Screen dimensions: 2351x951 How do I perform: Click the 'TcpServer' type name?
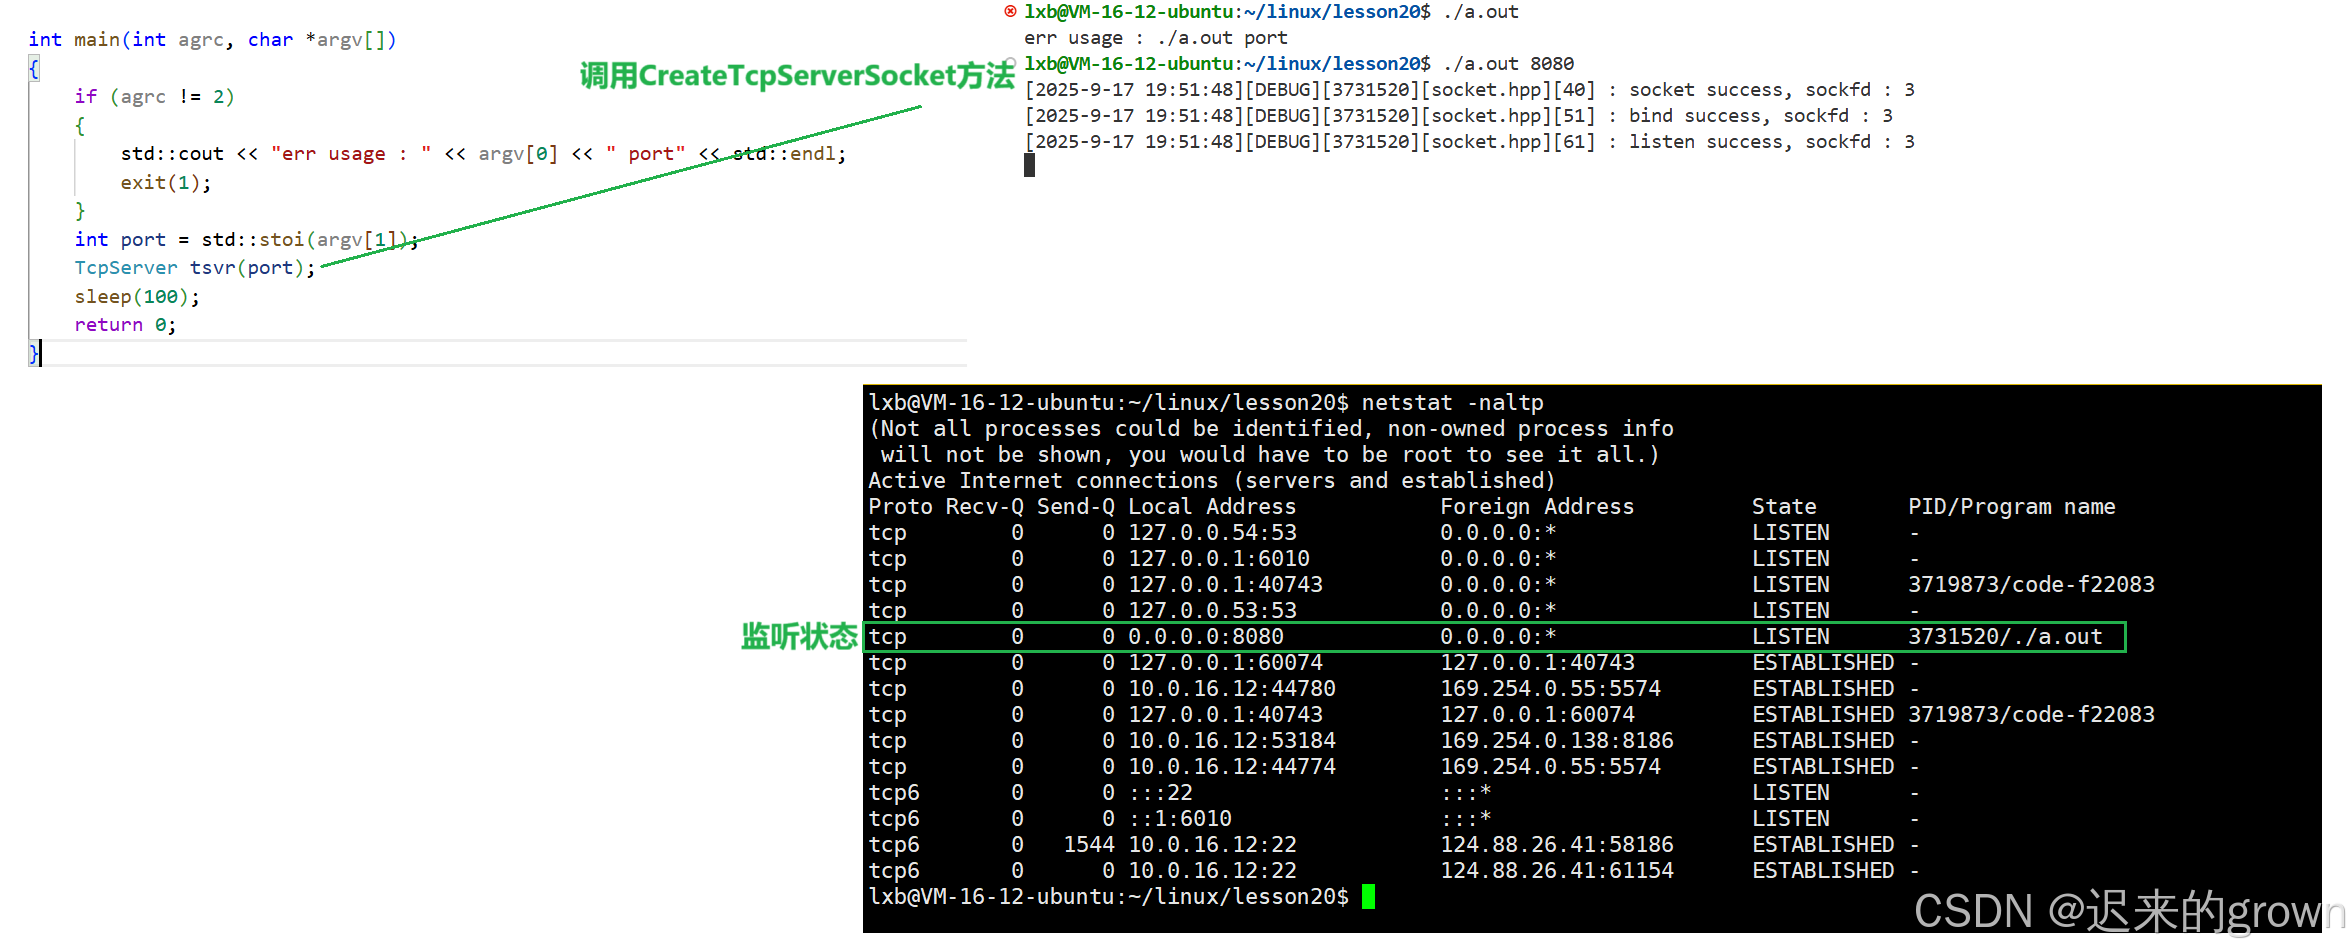point(126,268)
